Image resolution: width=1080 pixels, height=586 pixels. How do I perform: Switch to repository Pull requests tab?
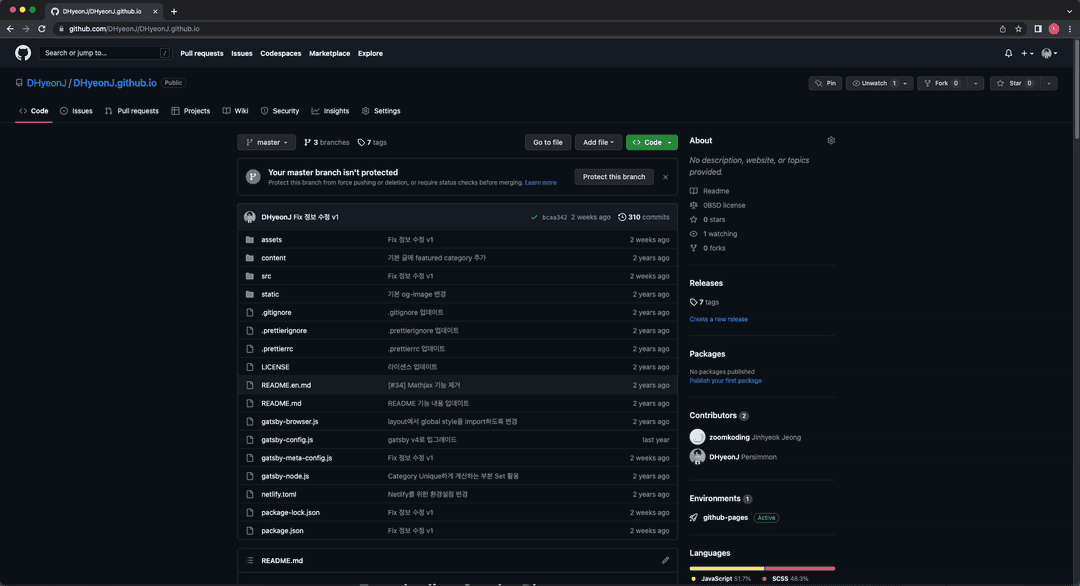(132, 111)
